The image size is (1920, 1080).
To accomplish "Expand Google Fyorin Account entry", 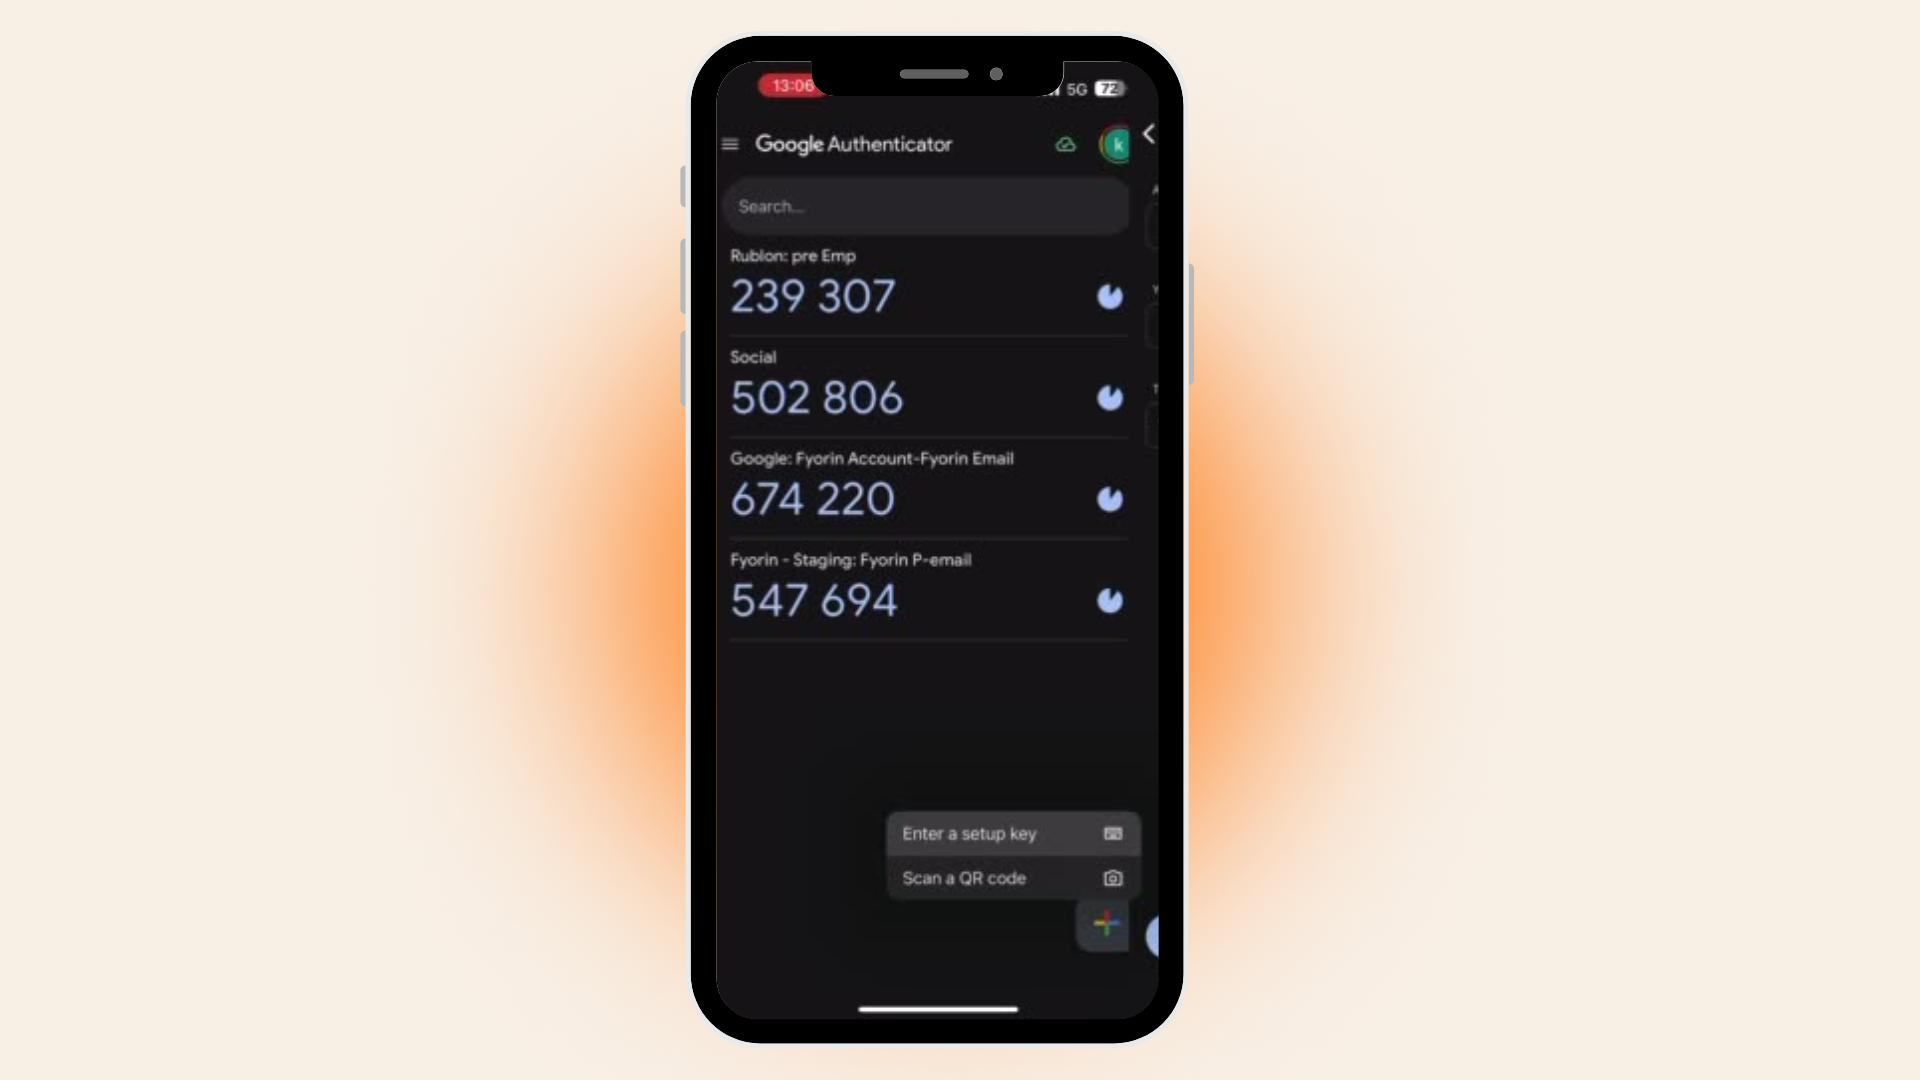I will tap(923, 488).
